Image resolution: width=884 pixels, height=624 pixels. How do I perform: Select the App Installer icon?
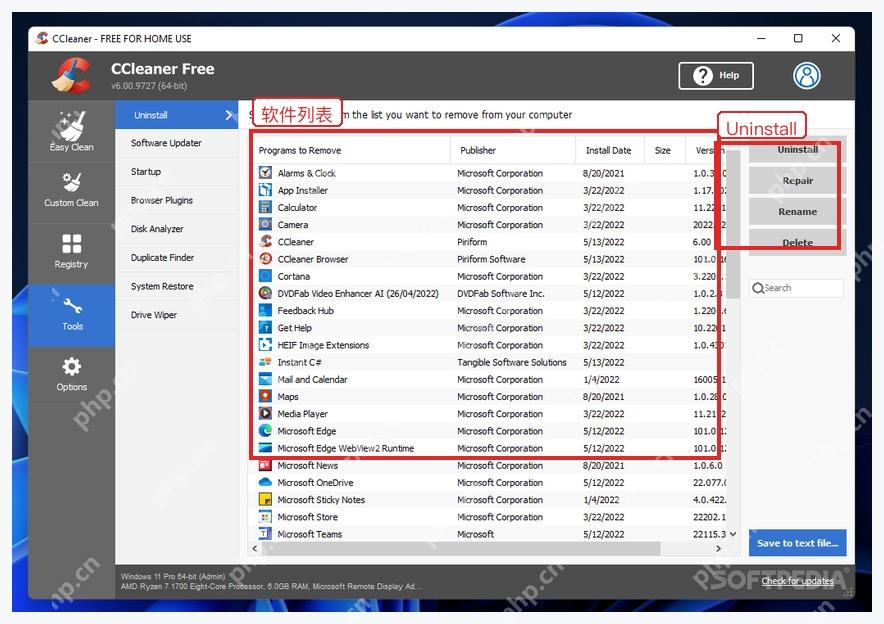pyautogui.click(x=265, y=190)
